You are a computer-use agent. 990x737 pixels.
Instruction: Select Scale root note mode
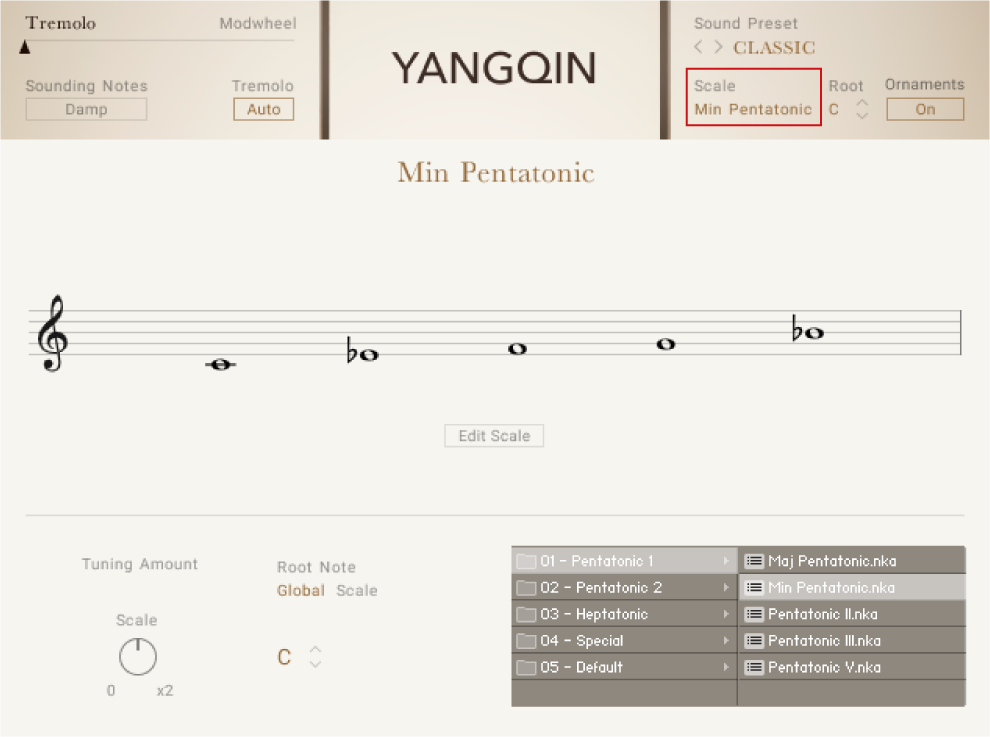[357, 591]
